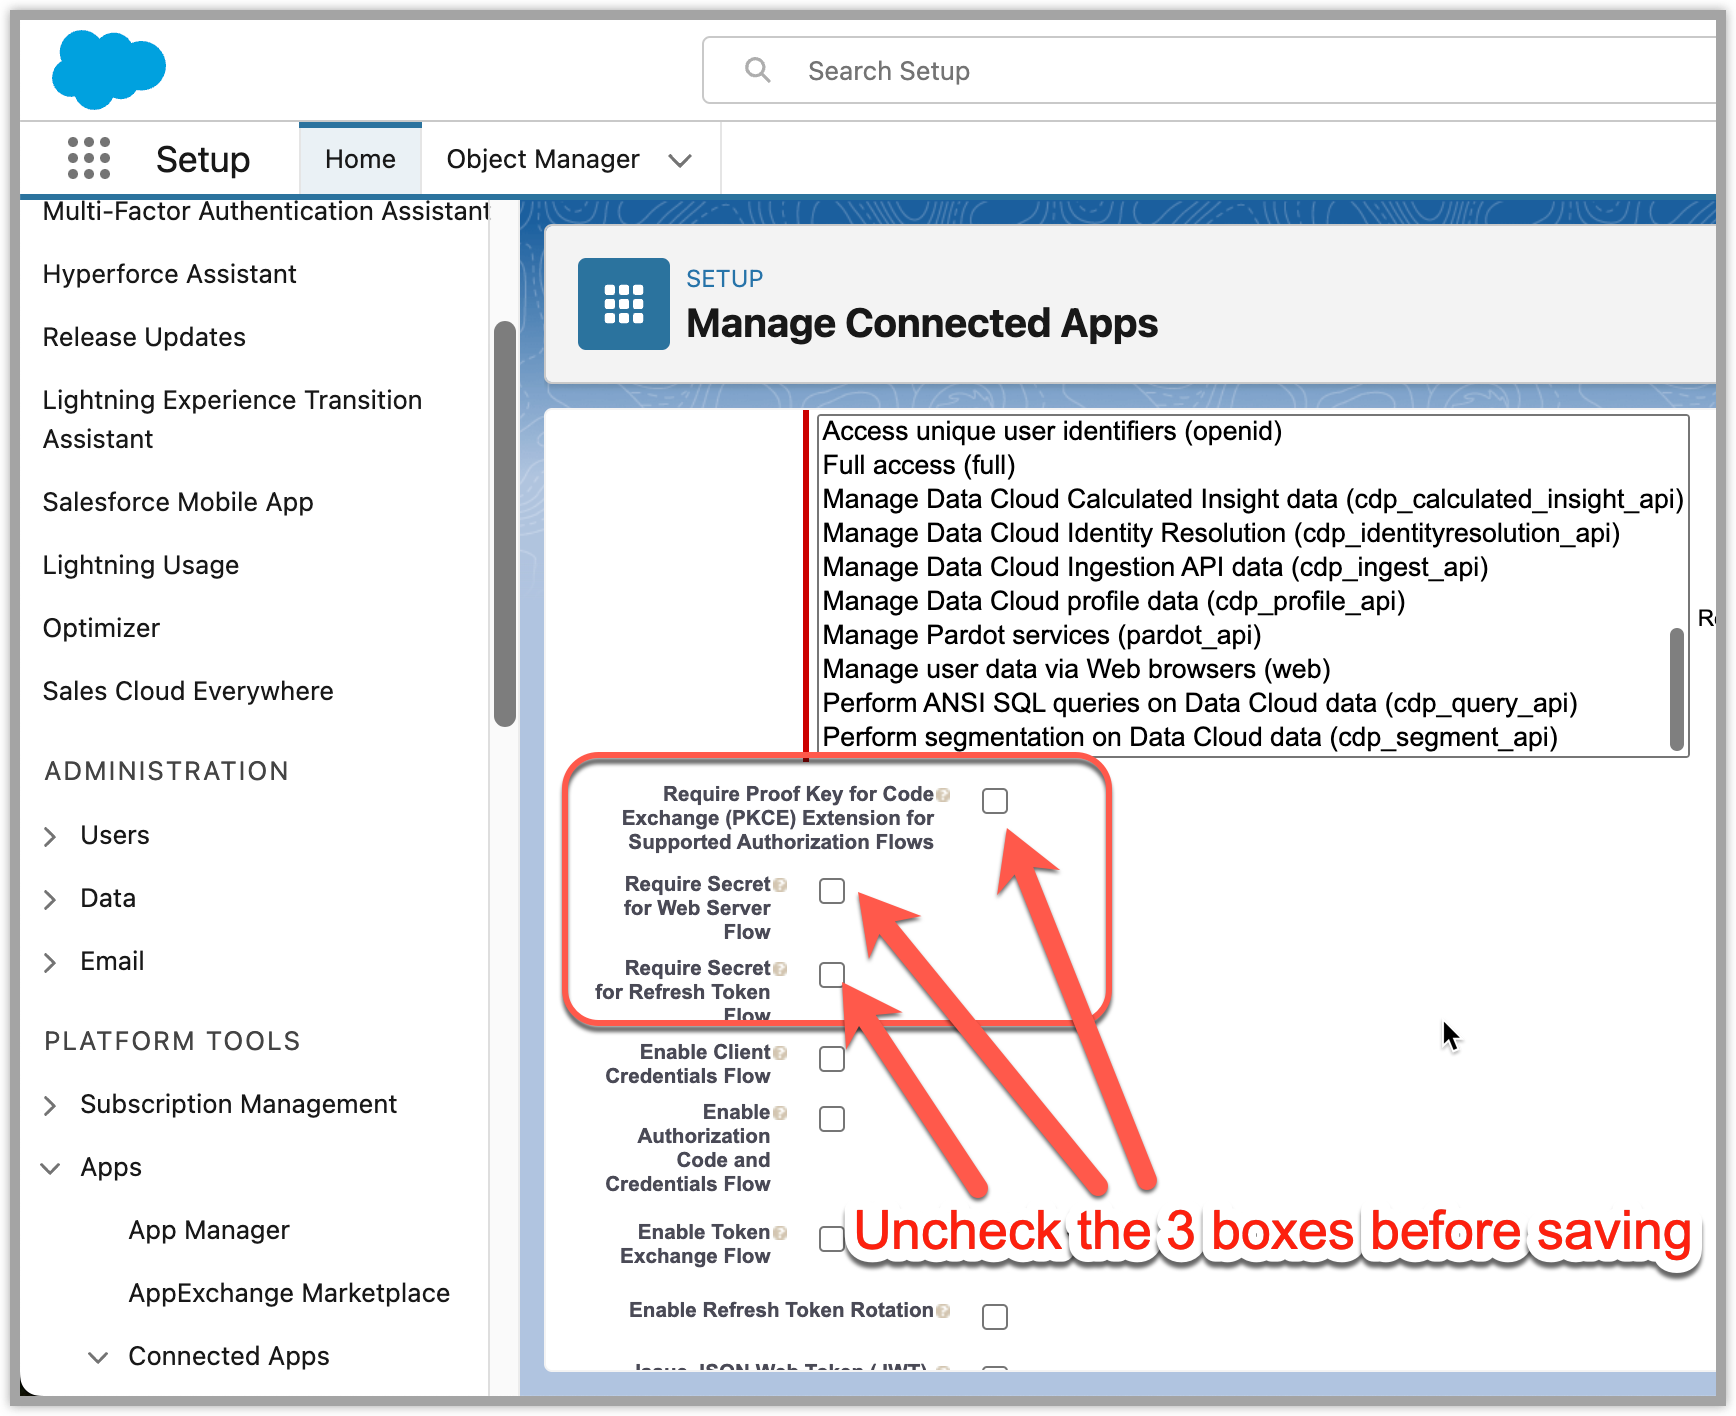Enable Token Exchange Flow checkbox
Image resolution: width=1736 pixels, height=1416 pixels.
[832, 1239]
